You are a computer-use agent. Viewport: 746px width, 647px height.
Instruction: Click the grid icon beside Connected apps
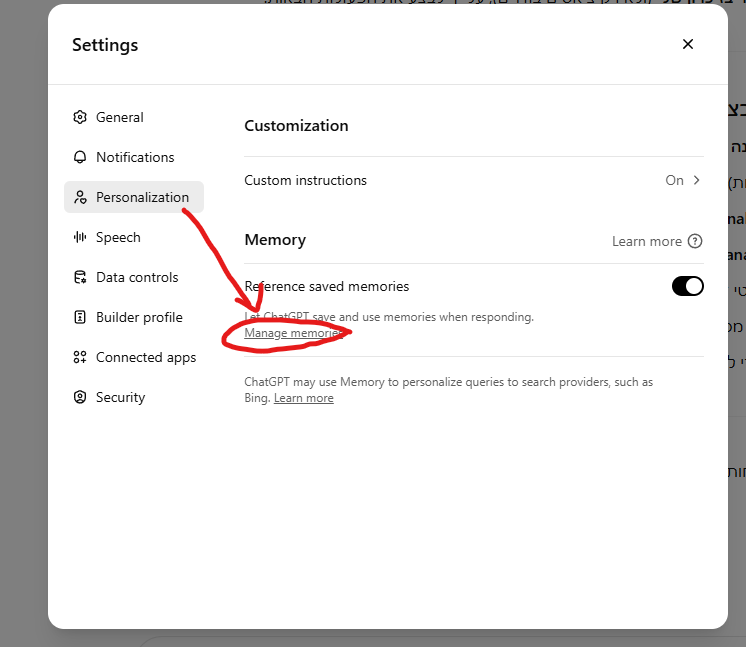click(80, 357)
